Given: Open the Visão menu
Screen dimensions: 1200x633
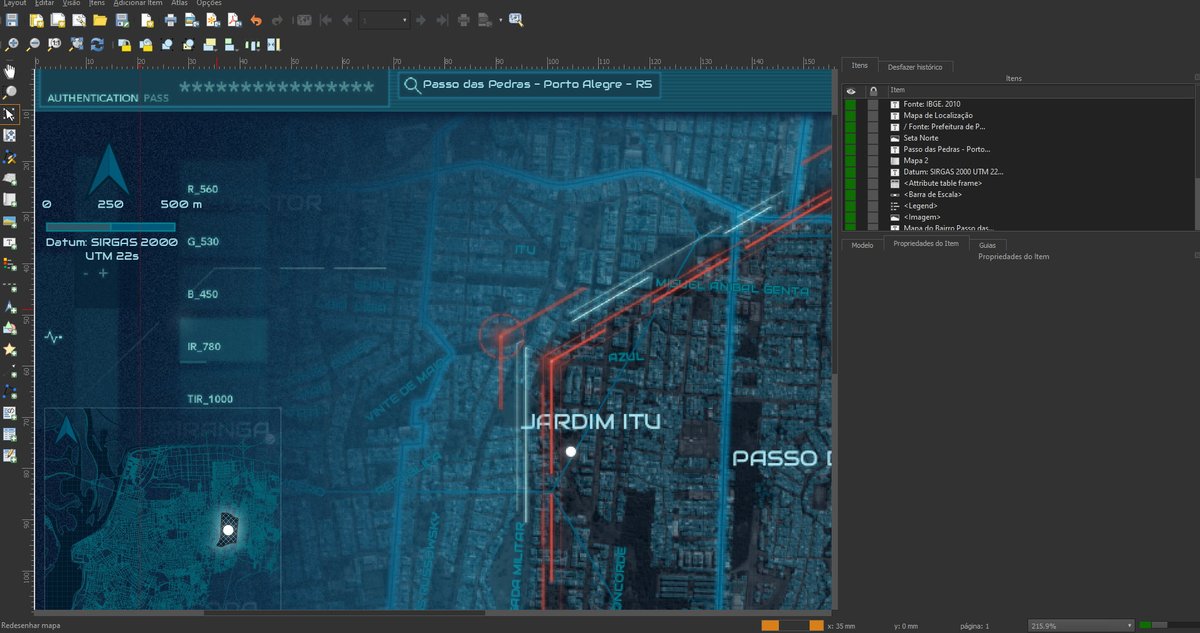Looking at the screenshot, I should (72, 4).
